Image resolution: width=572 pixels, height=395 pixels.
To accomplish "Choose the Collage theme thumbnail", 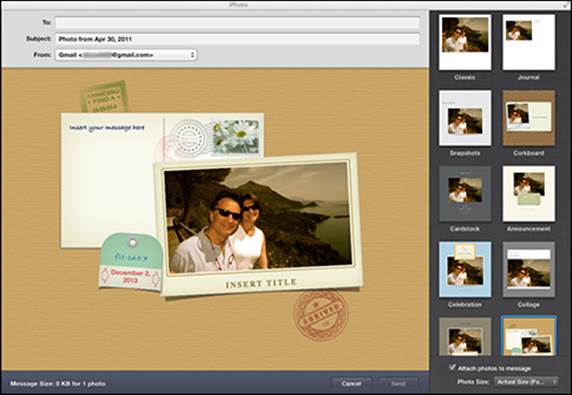I will (529, 269).
